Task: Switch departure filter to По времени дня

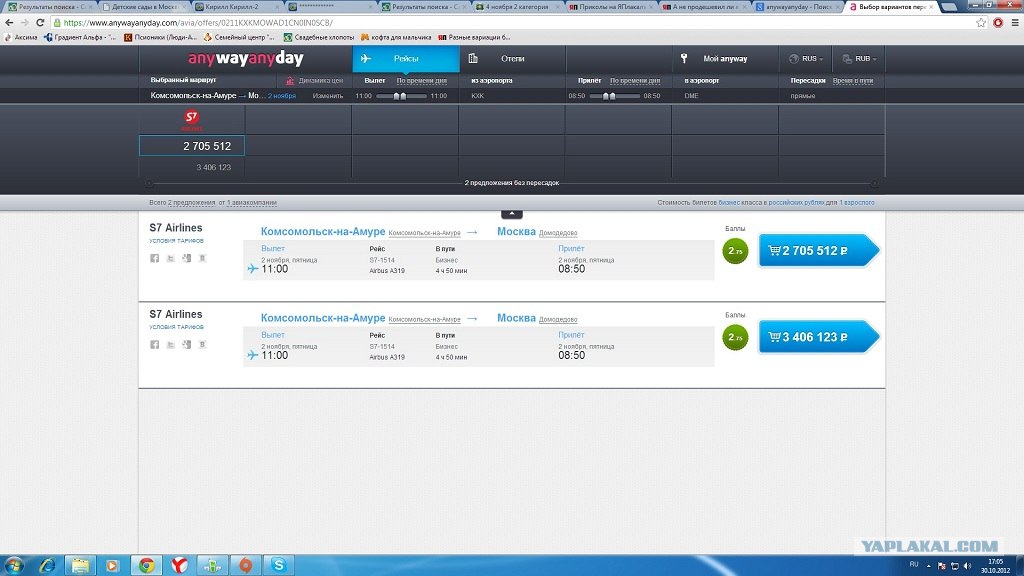Action: coord(422,81)
